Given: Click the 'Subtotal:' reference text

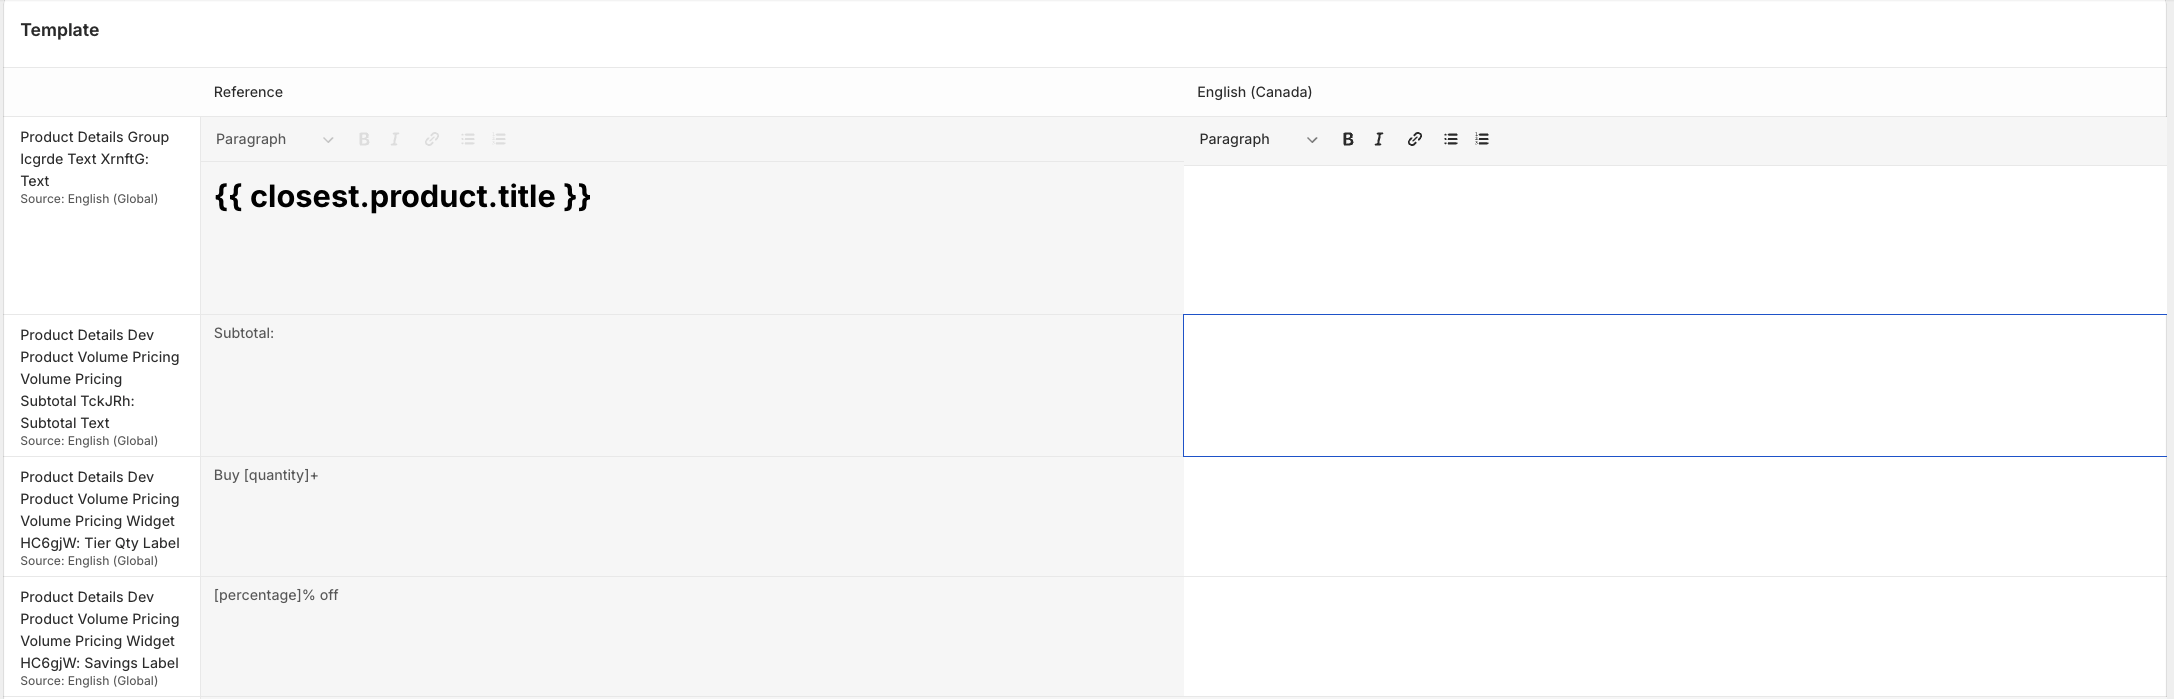Looking at the screenshot, I should point(244,333).
